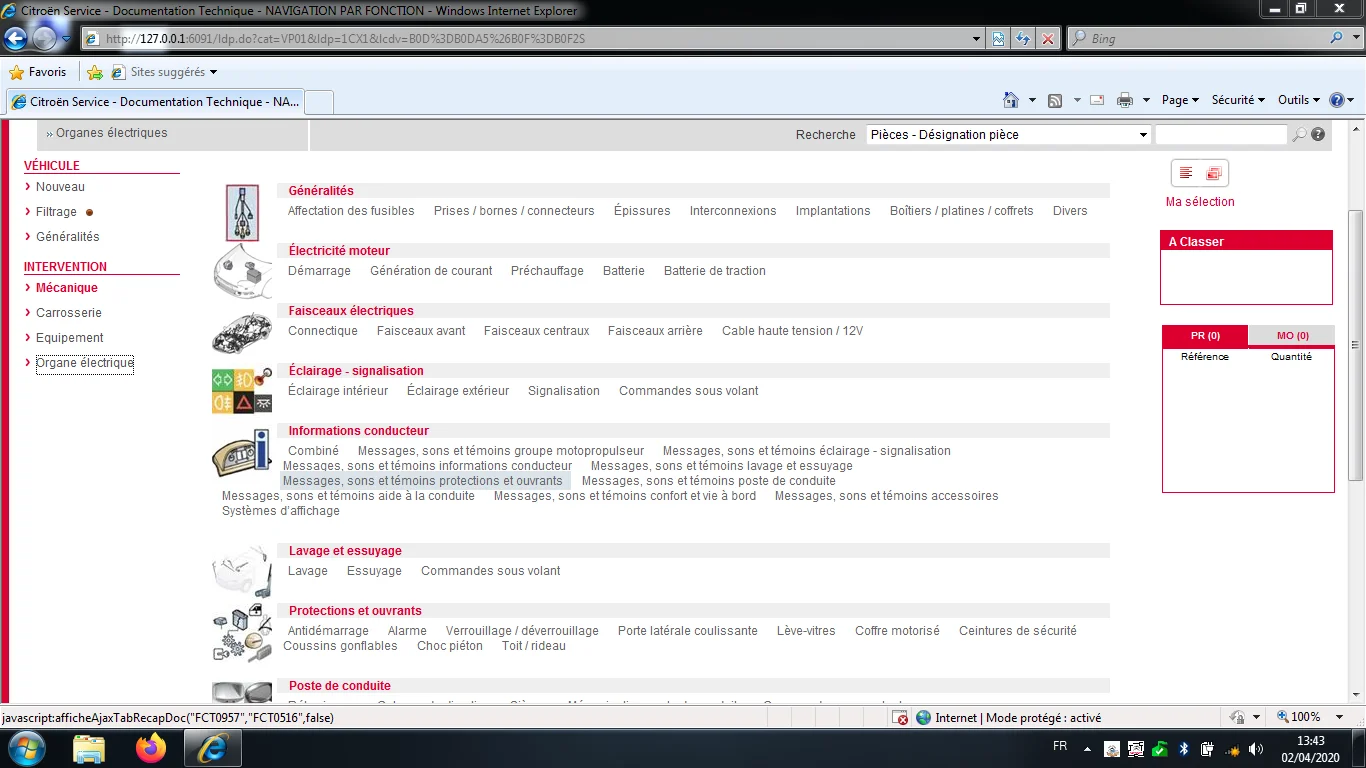Click the red print selection icon

pos(1214,173)
